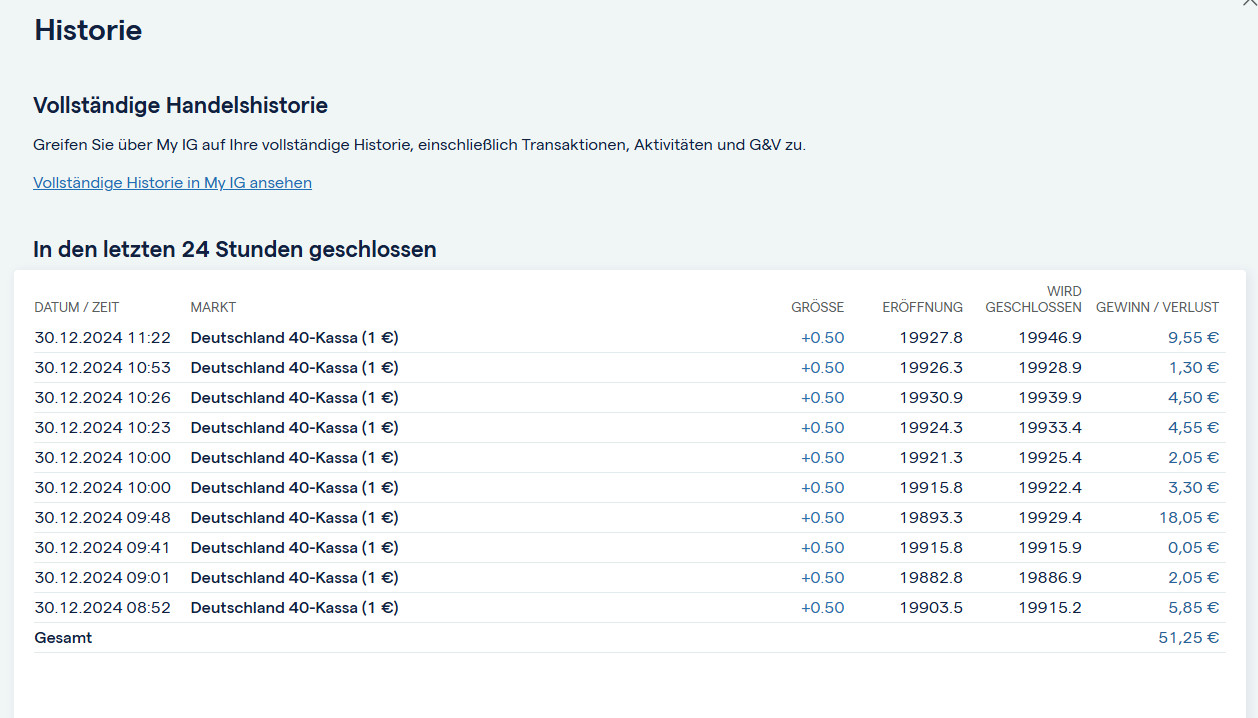Click the GRÖSSE column header
1258x718 pixels.
click(817, 307)
